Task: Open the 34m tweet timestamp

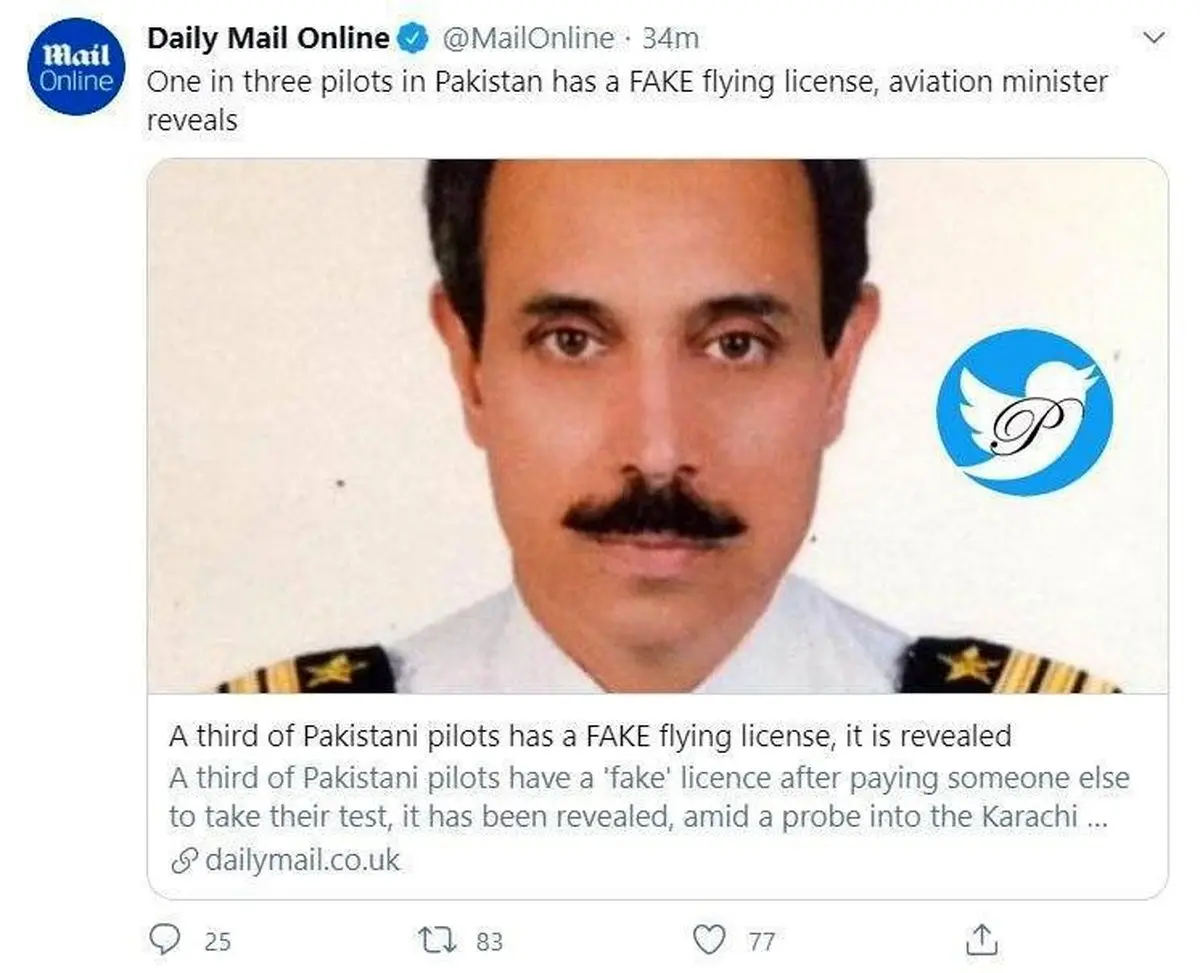Action: [x=670, y=39]
